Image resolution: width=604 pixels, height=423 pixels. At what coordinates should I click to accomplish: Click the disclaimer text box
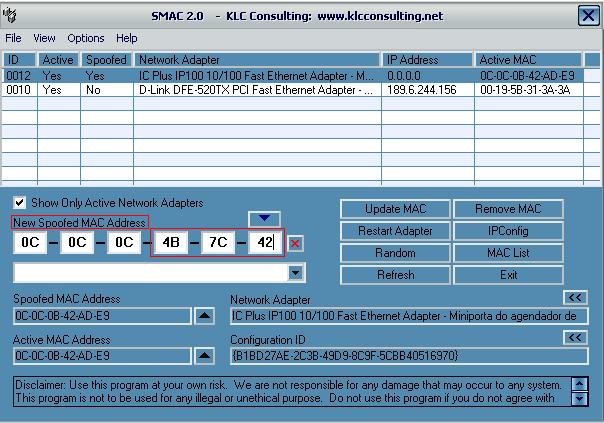pos(293,391)
